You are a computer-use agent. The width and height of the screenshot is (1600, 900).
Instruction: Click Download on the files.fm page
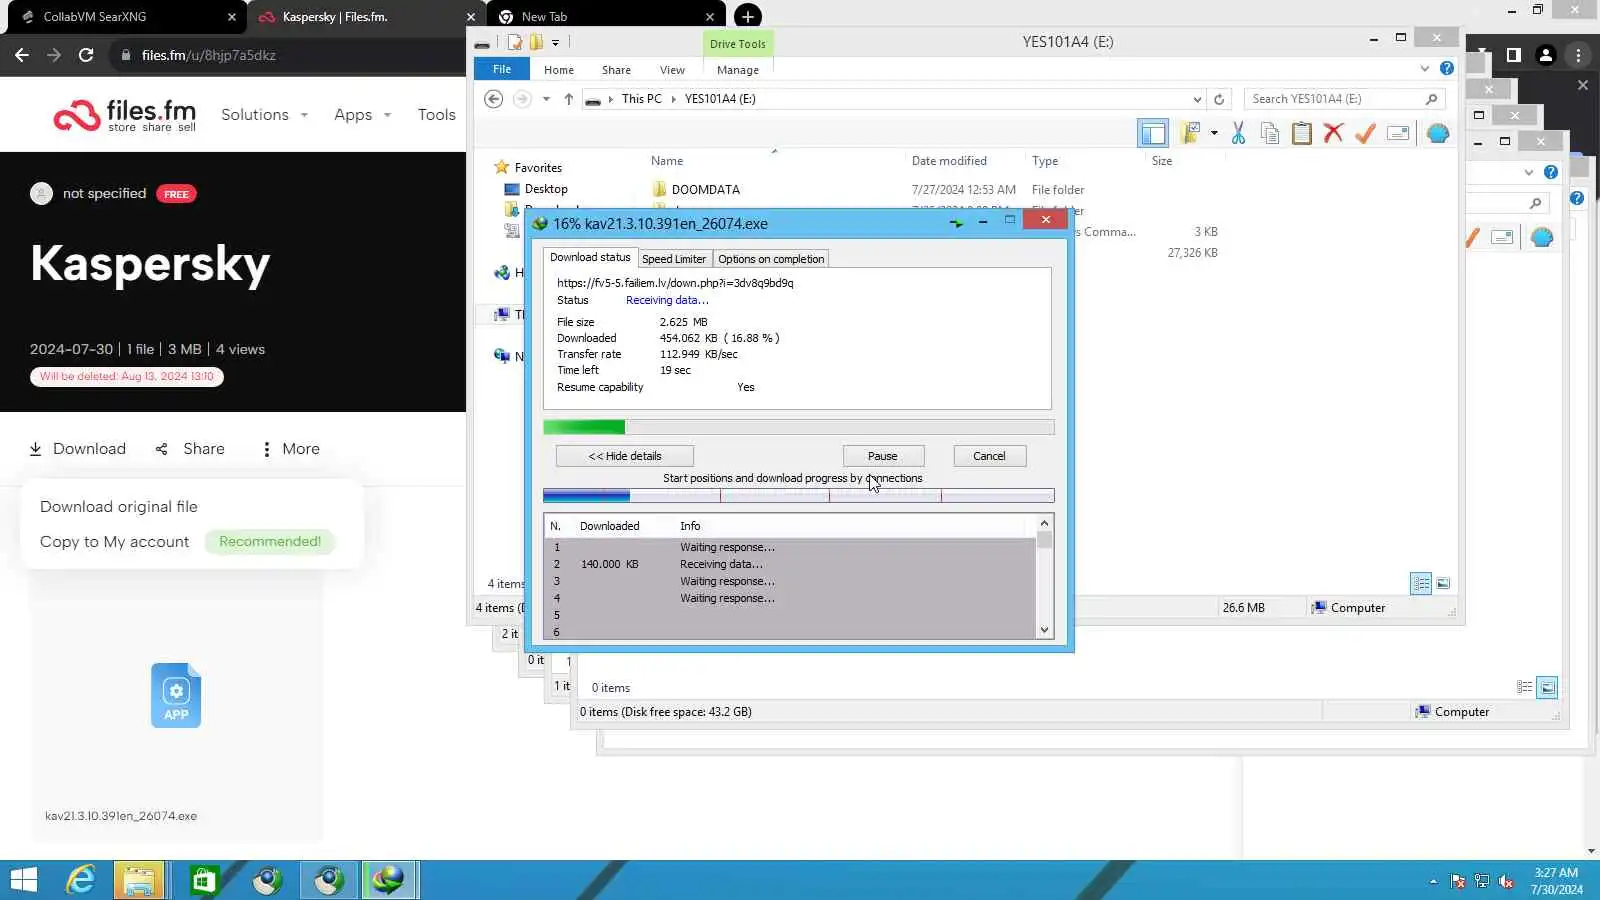[x=78, y=449]
